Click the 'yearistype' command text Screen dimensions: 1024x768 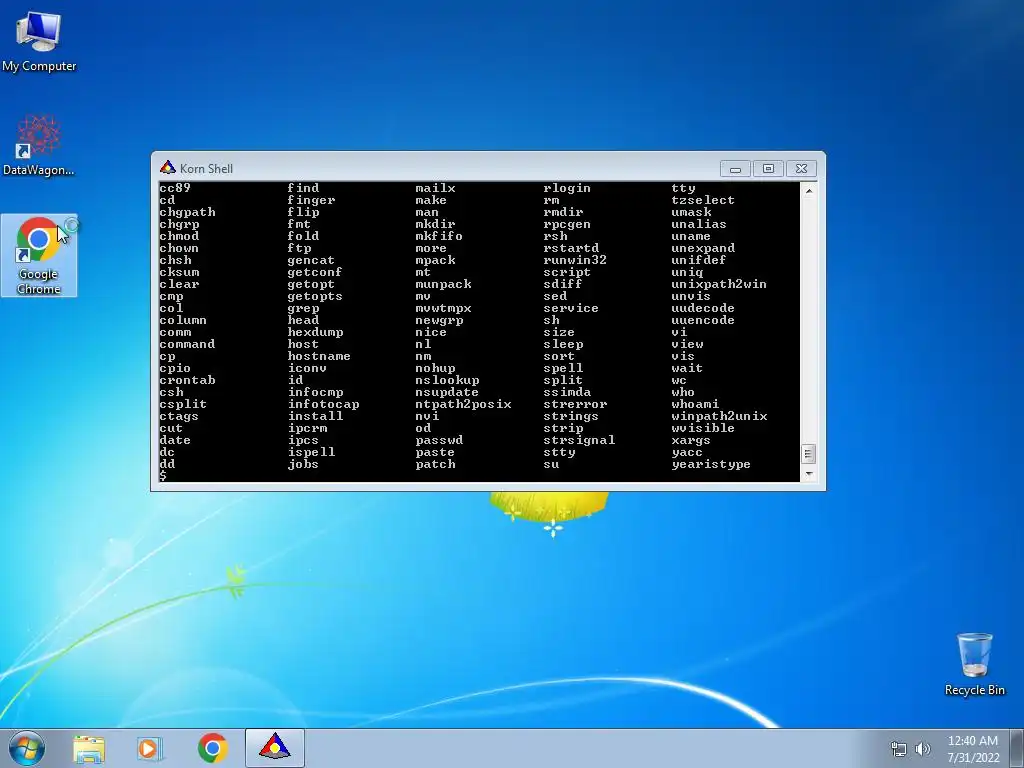pyautogui.click(x=711, y=464)
